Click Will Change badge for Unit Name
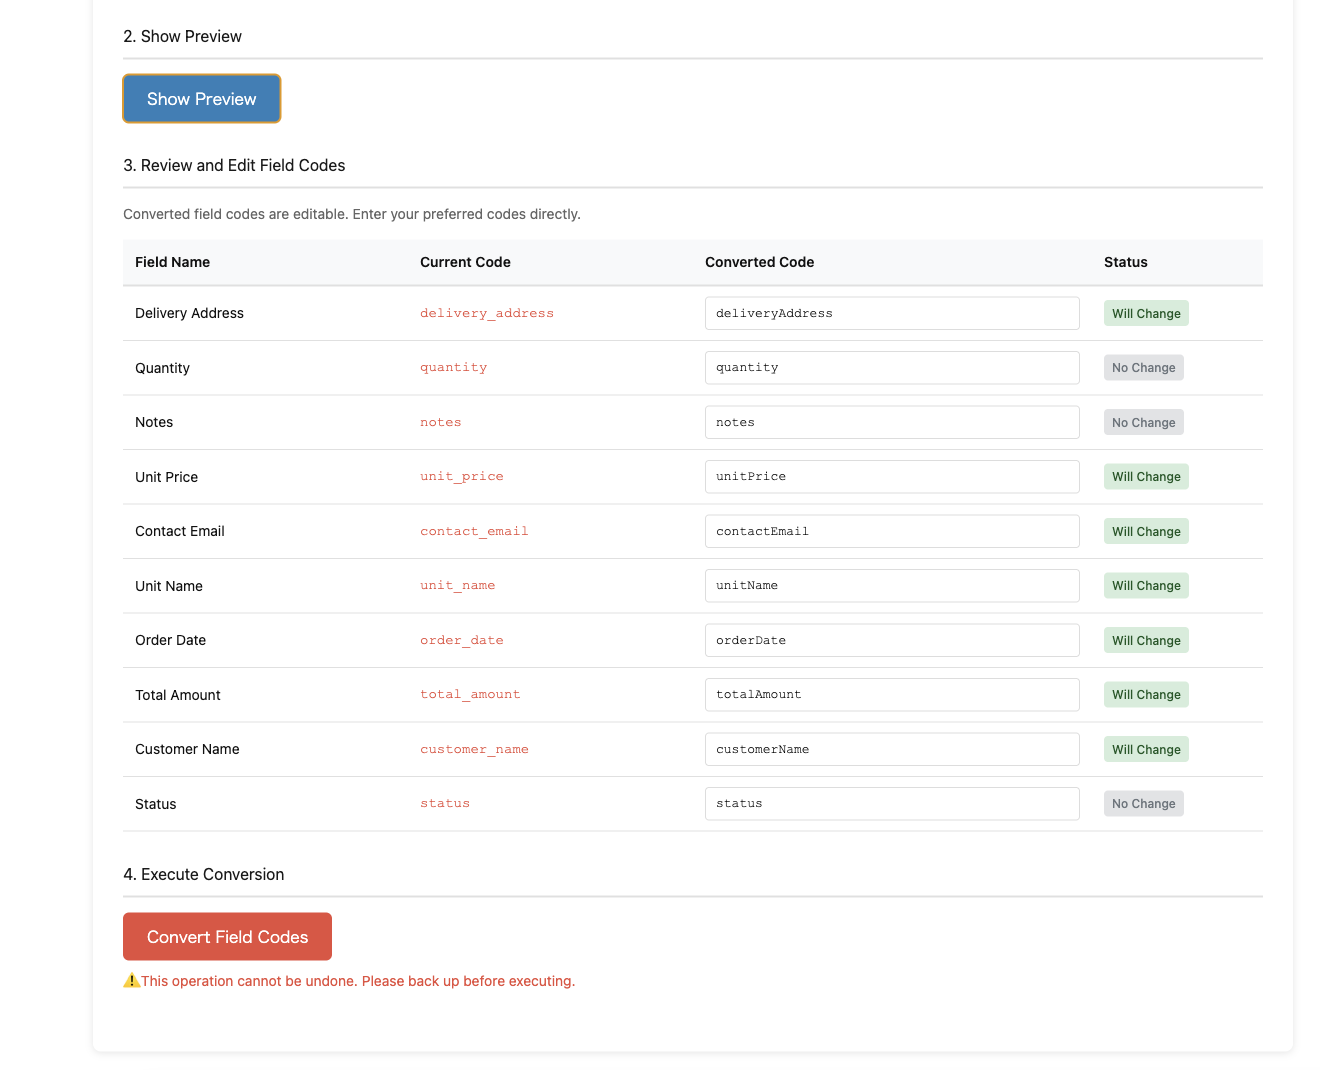 (1146, 586)
